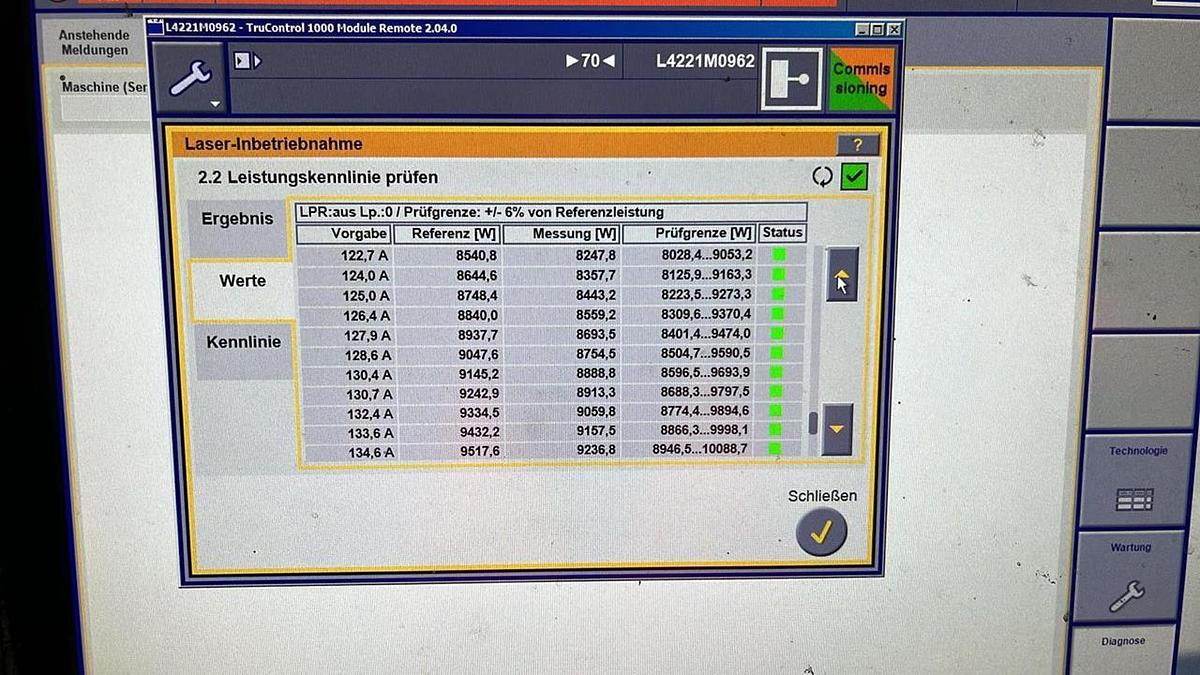Click the limit range 8028,4...9053,2
The width and height of the screenshot is (1200, 675).
click(x=707, y=255)
